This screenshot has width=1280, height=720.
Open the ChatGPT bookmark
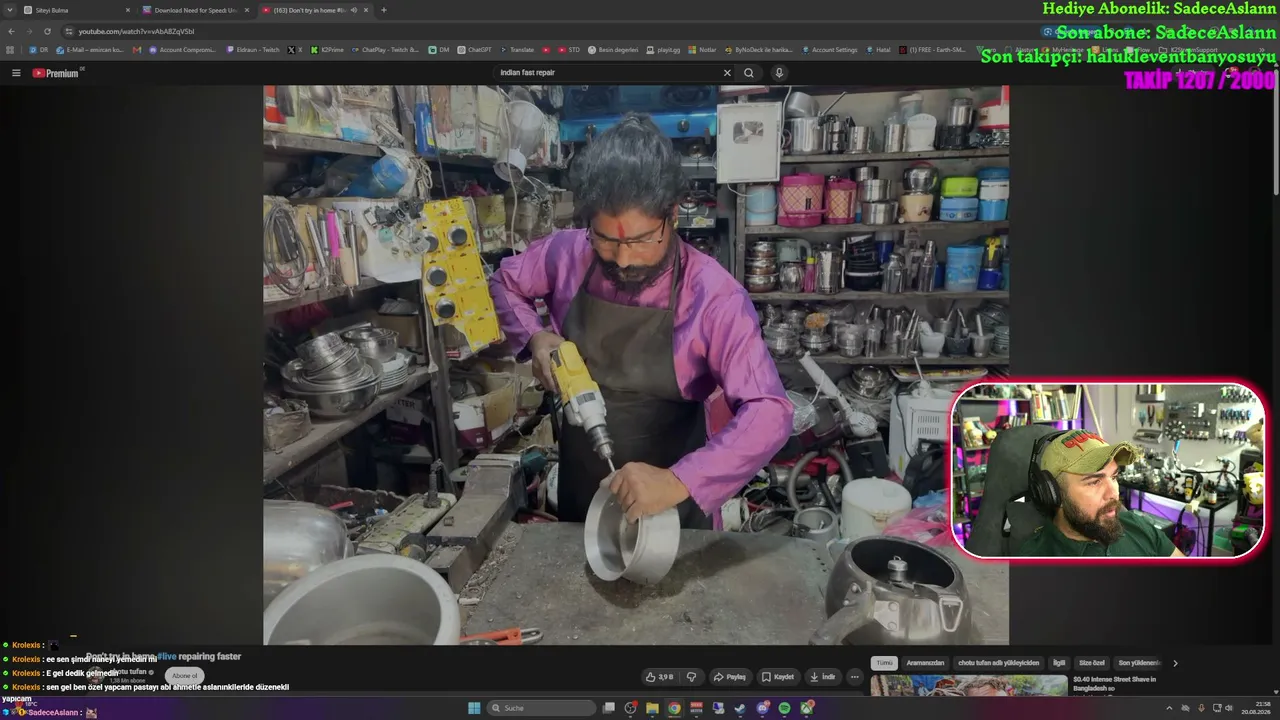pos(474,49)
